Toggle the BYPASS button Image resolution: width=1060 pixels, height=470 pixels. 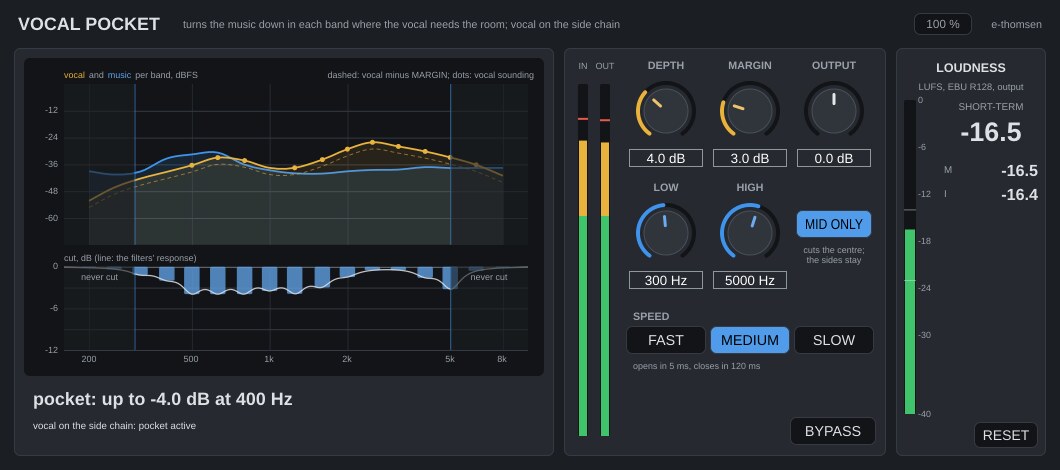(833, 431)
